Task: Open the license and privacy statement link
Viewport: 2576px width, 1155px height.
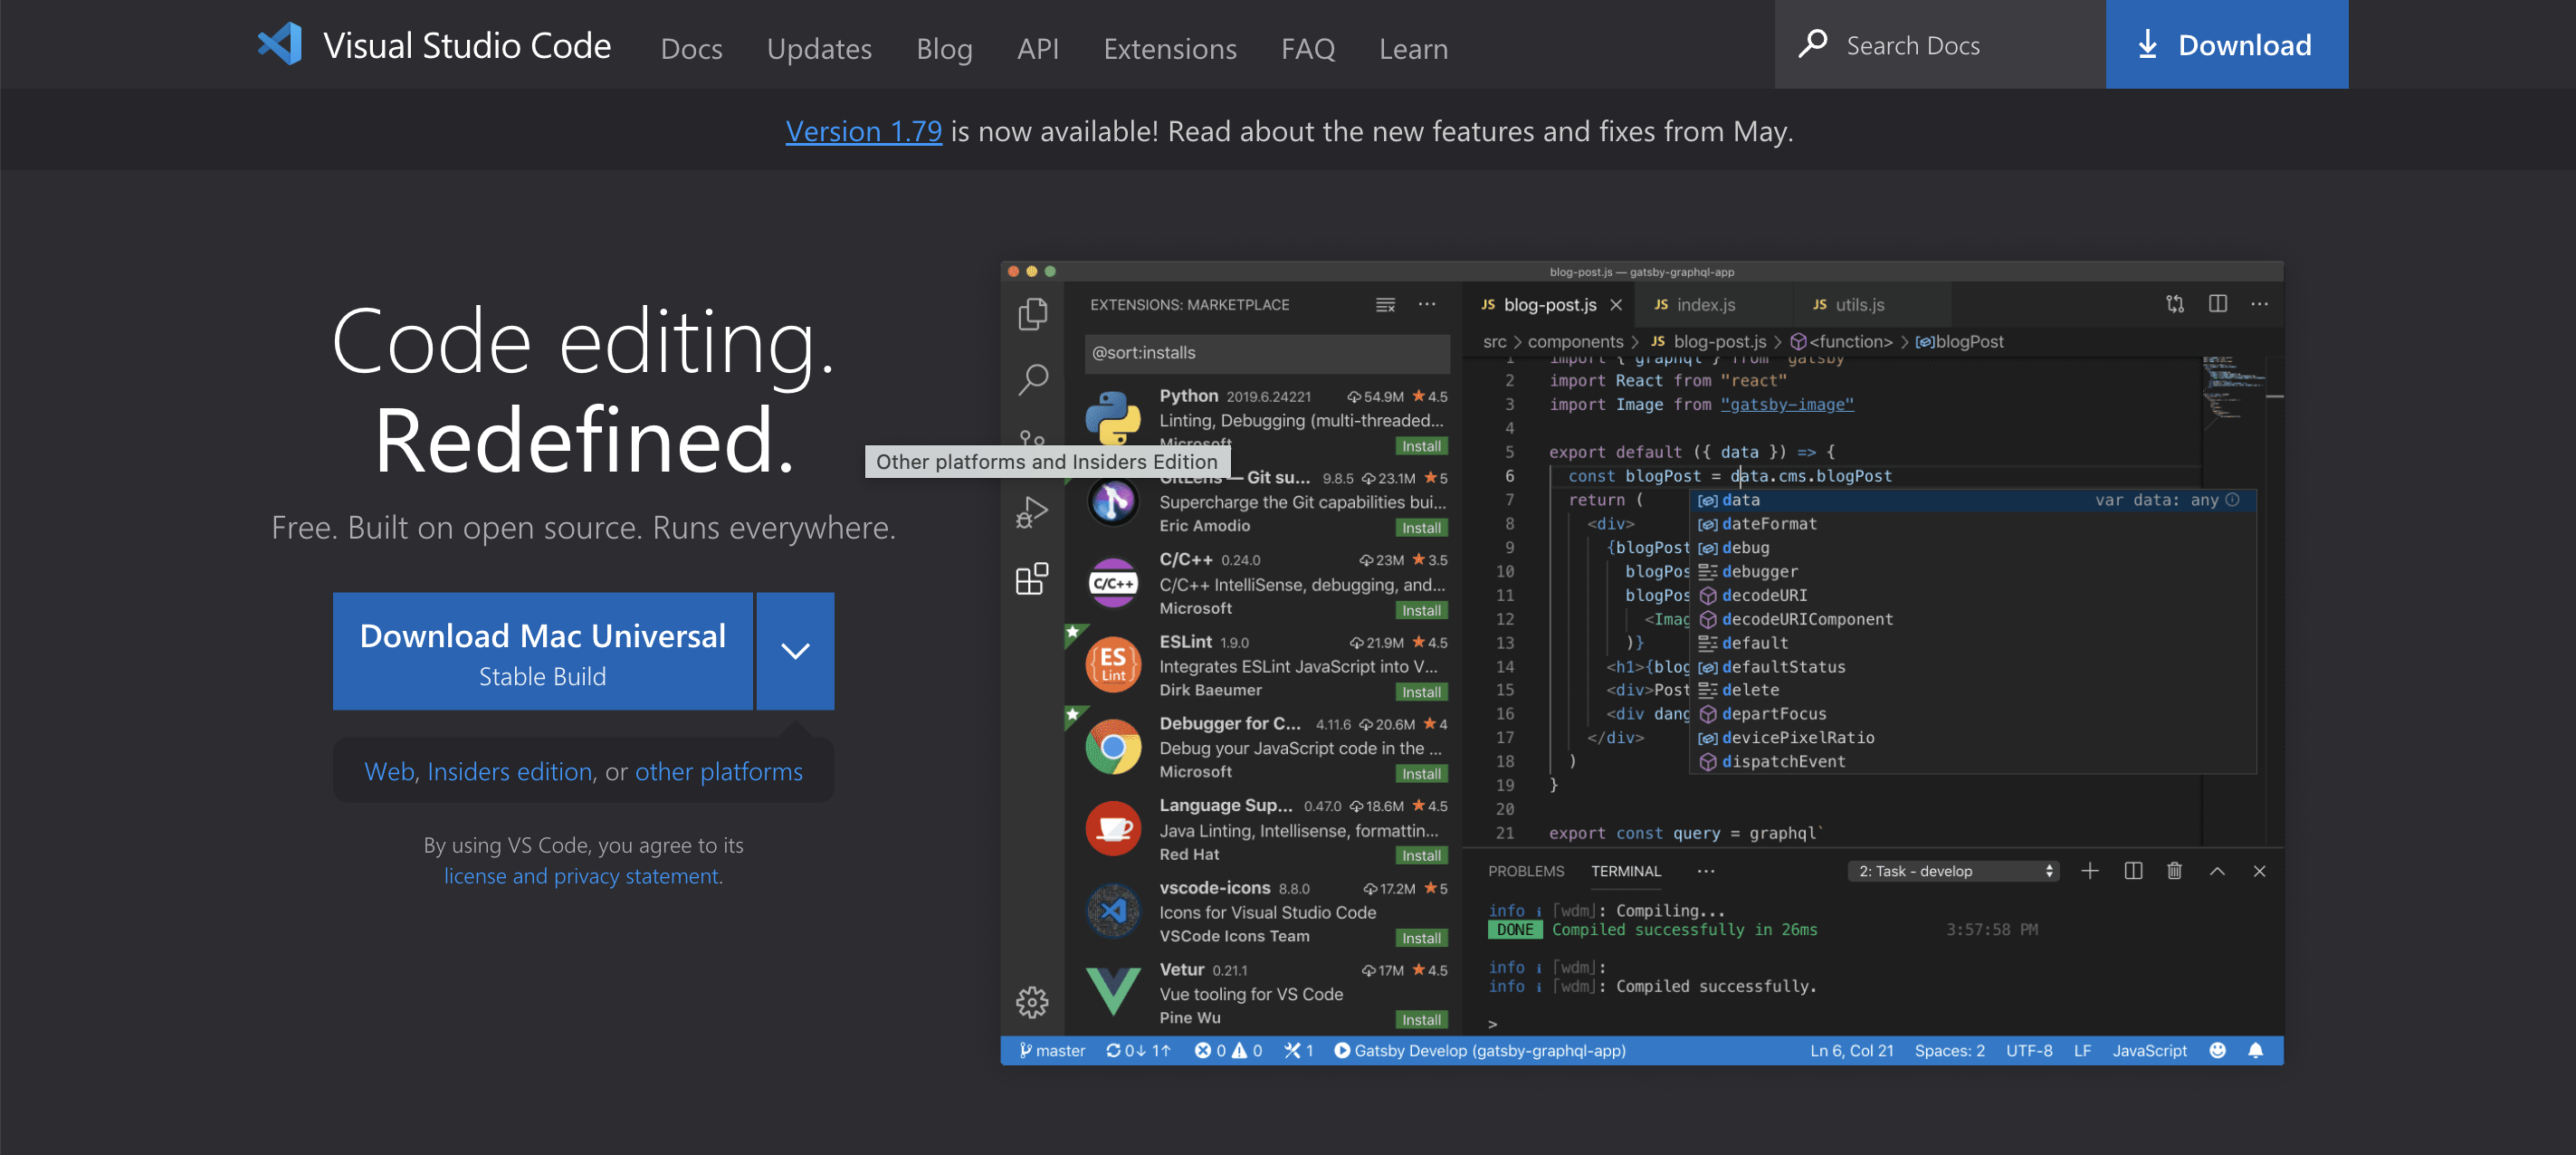Action: pyautogui.click(x=582, y=876)
